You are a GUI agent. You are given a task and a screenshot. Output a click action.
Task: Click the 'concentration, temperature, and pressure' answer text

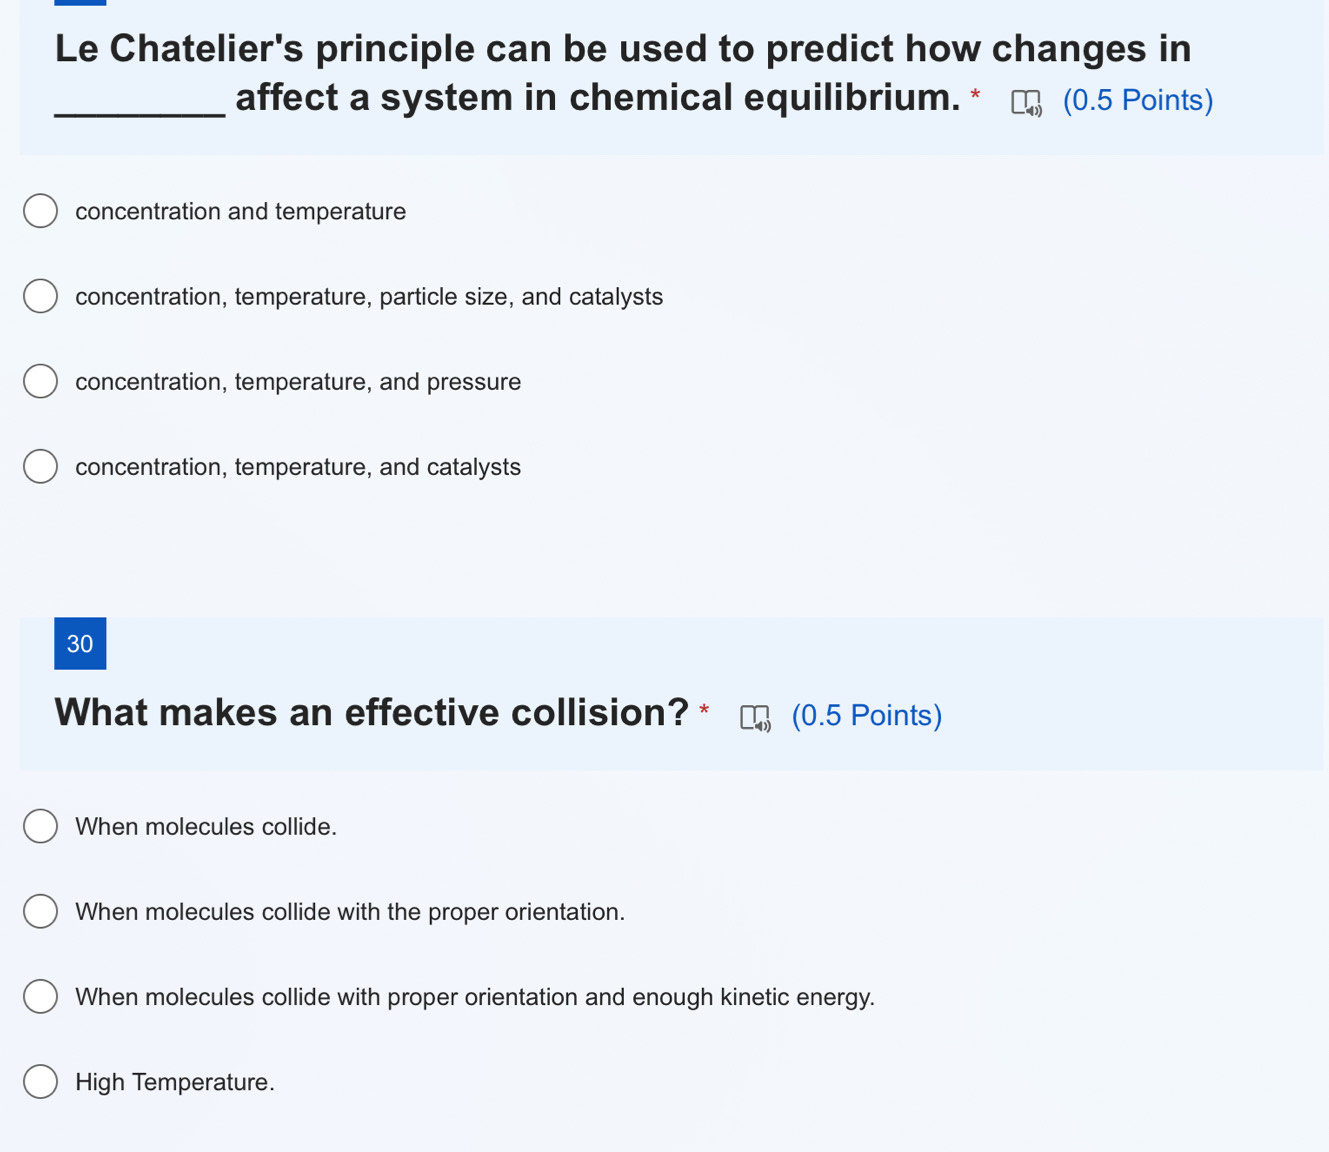click(298, 382)
